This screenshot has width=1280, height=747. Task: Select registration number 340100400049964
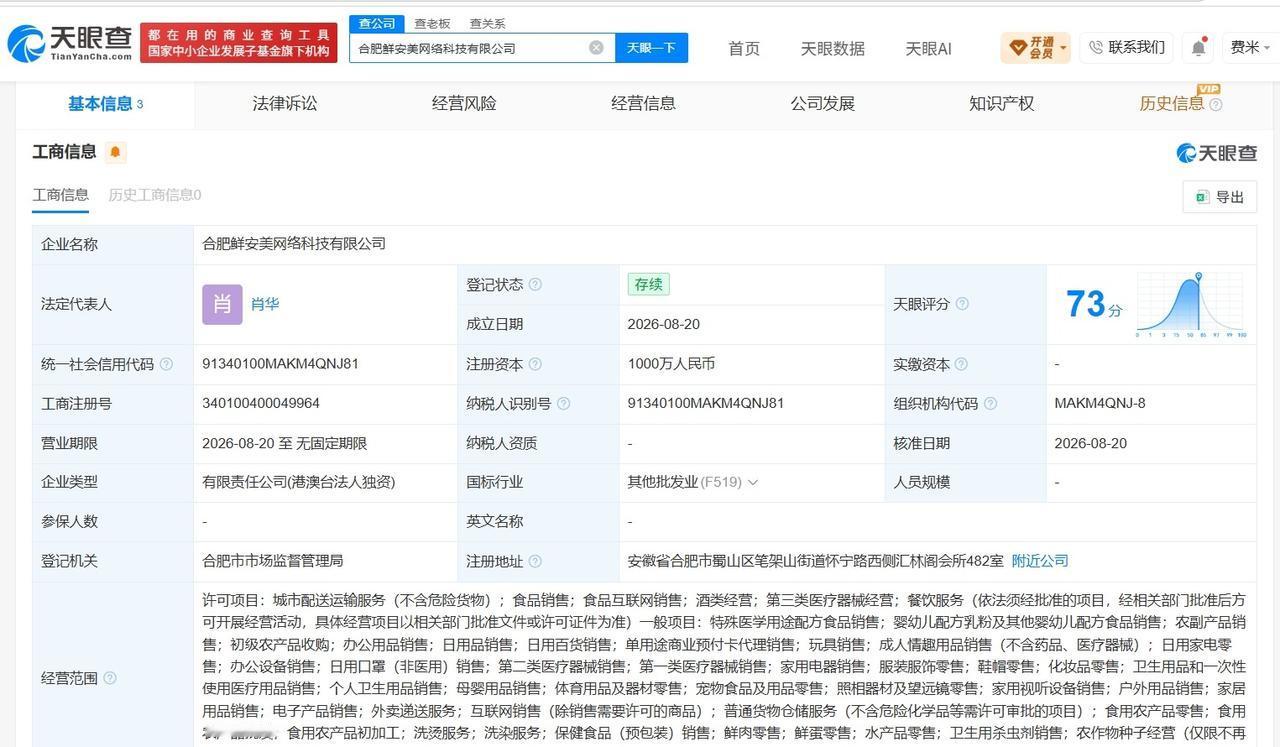261,403
